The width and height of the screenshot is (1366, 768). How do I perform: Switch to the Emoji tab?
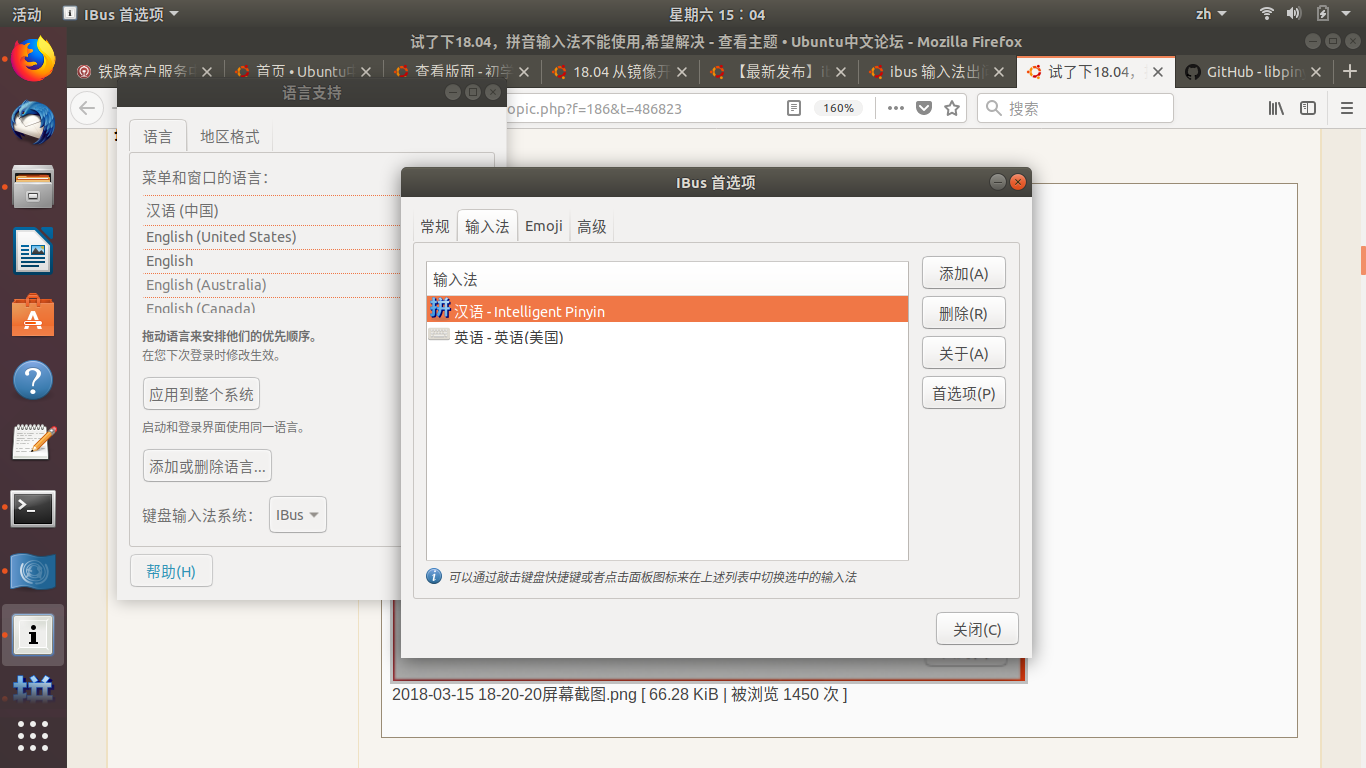click(544, 227)
